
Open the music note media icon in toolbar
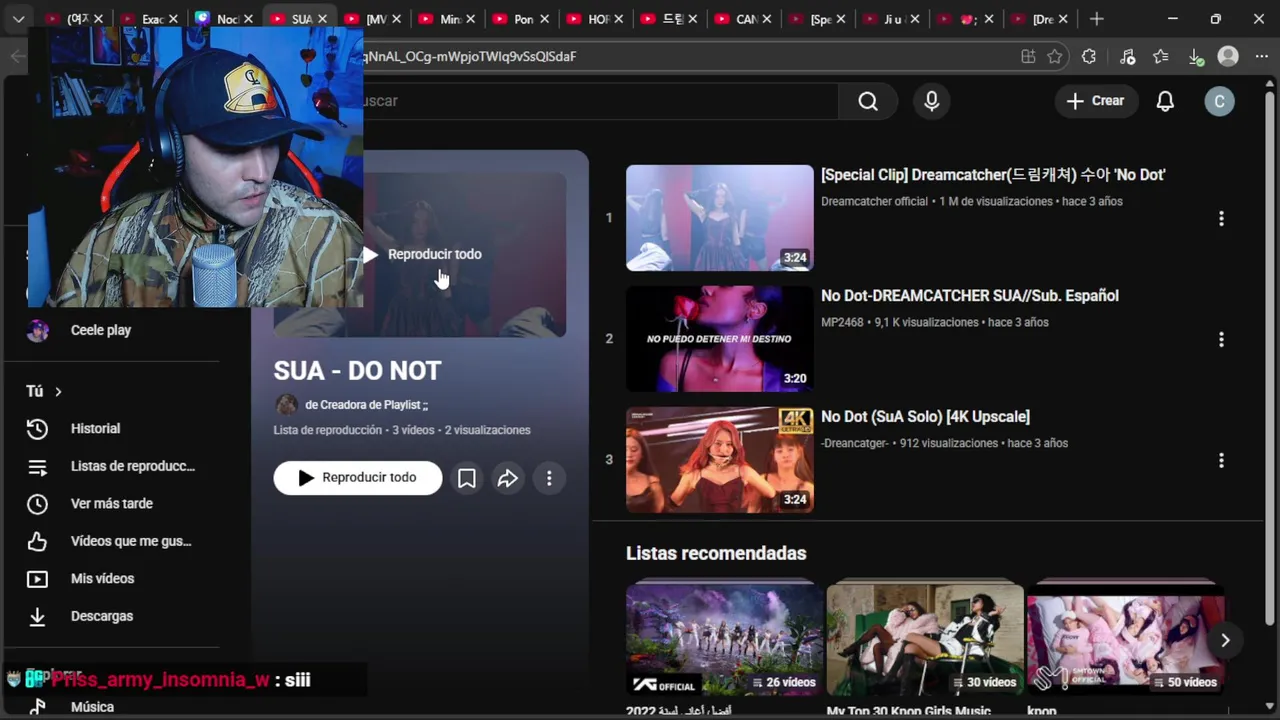tap(1127, 57)
